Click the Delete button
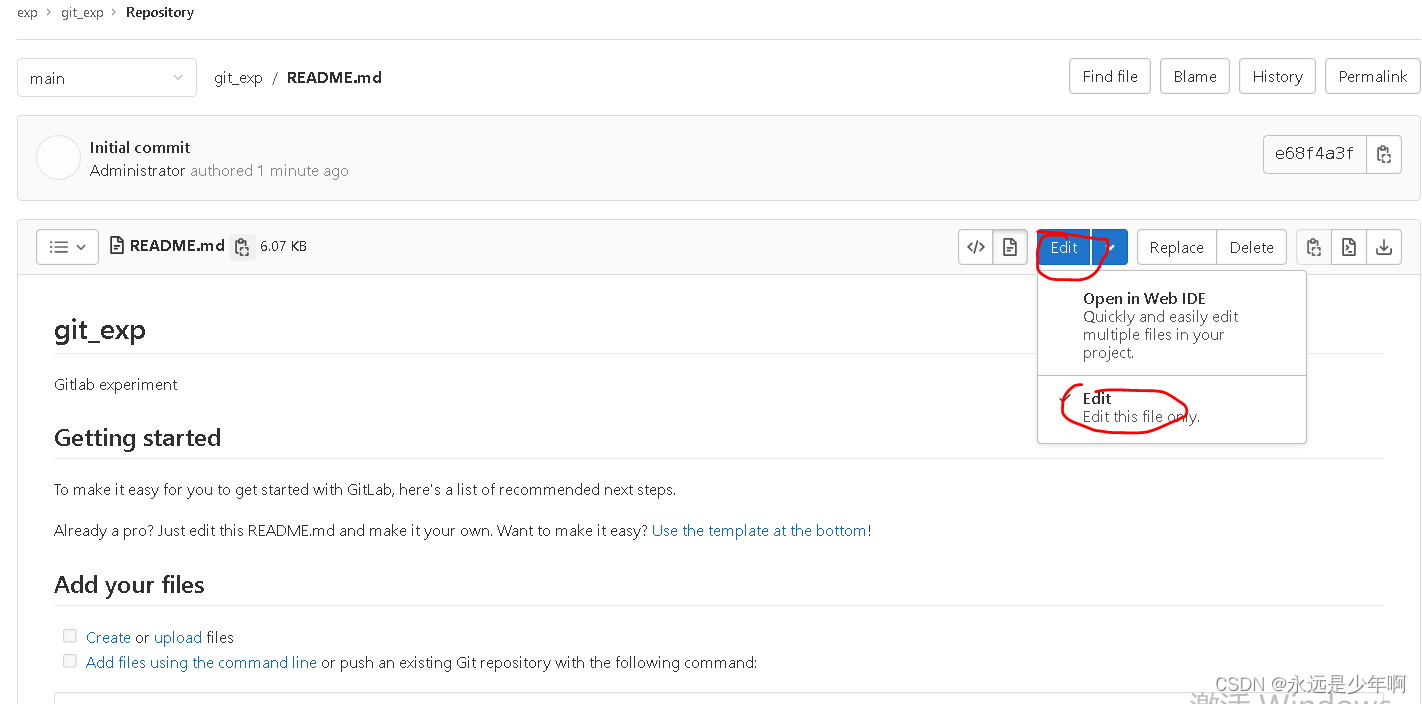The height and width of the screenshot is (704, 1422). tap(1252, 247)
